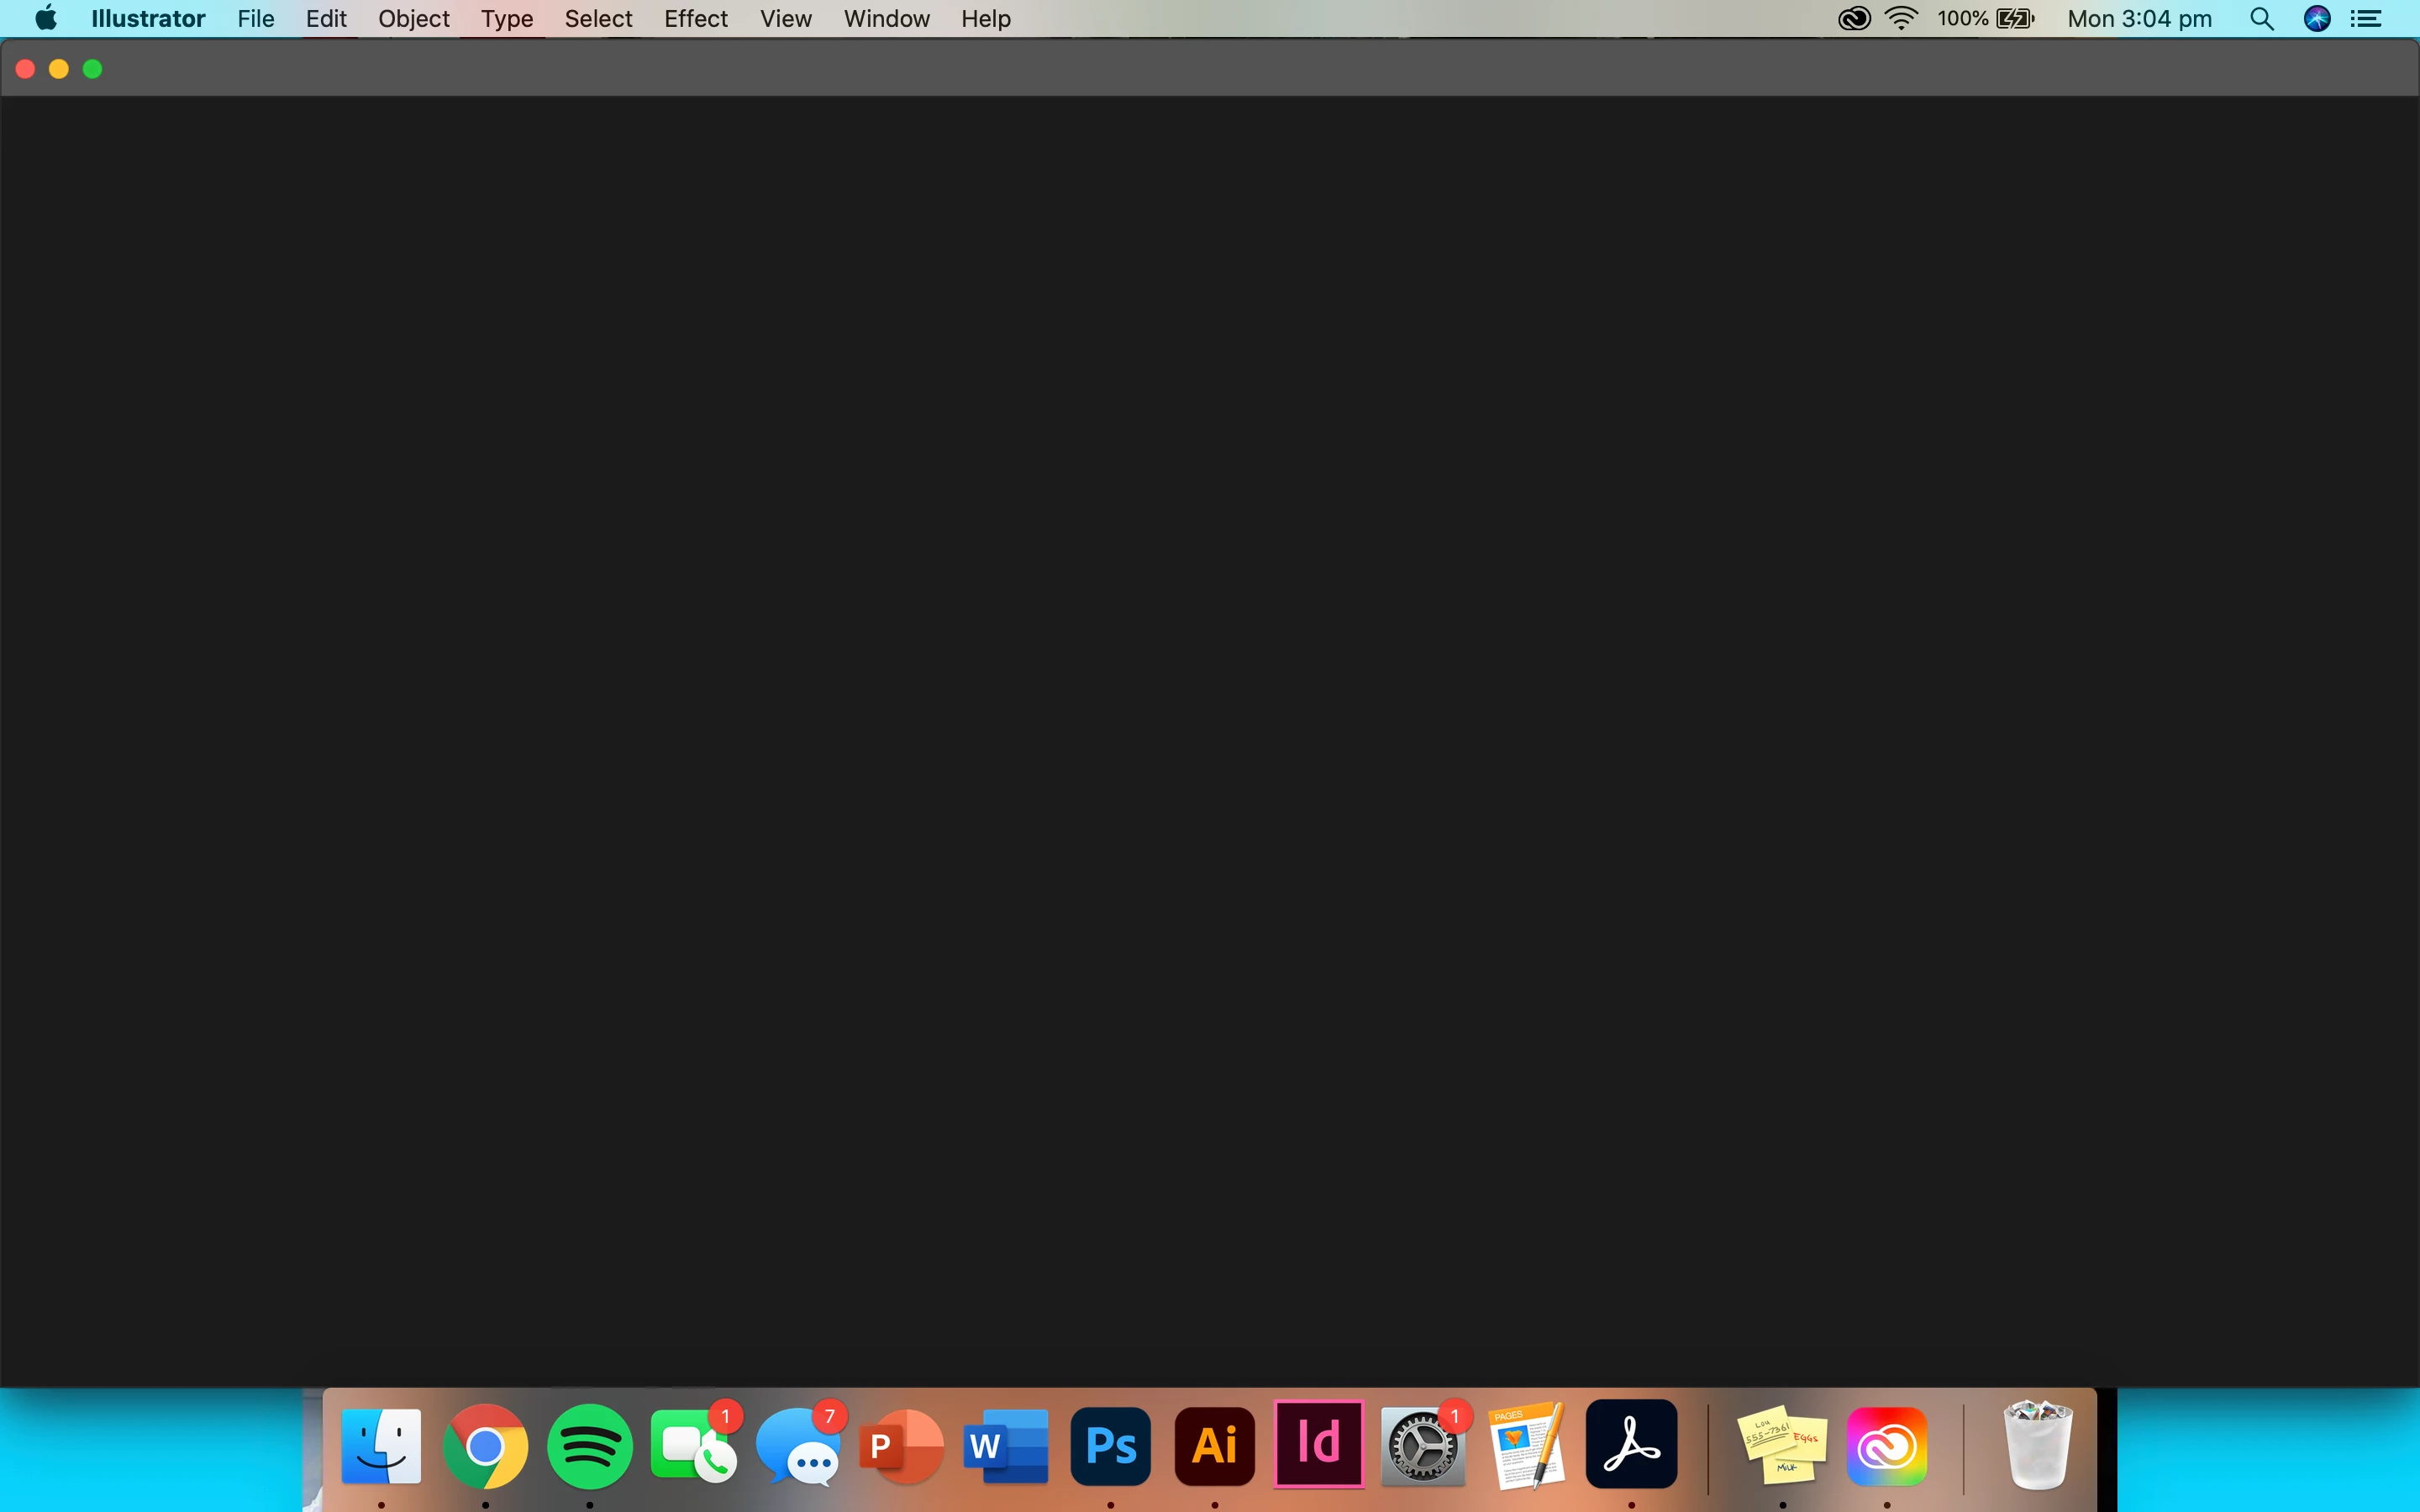
Task: Launch Google Chrome from dock
Action: (485, 1445)
